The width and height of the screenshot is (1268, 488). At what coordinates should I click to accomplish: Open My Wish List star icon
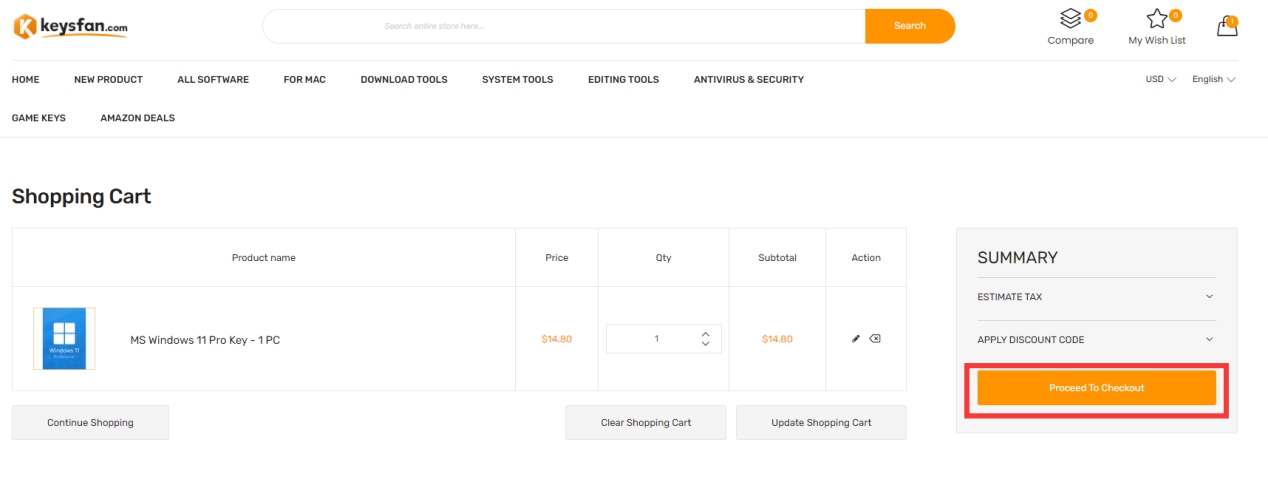1157,19
